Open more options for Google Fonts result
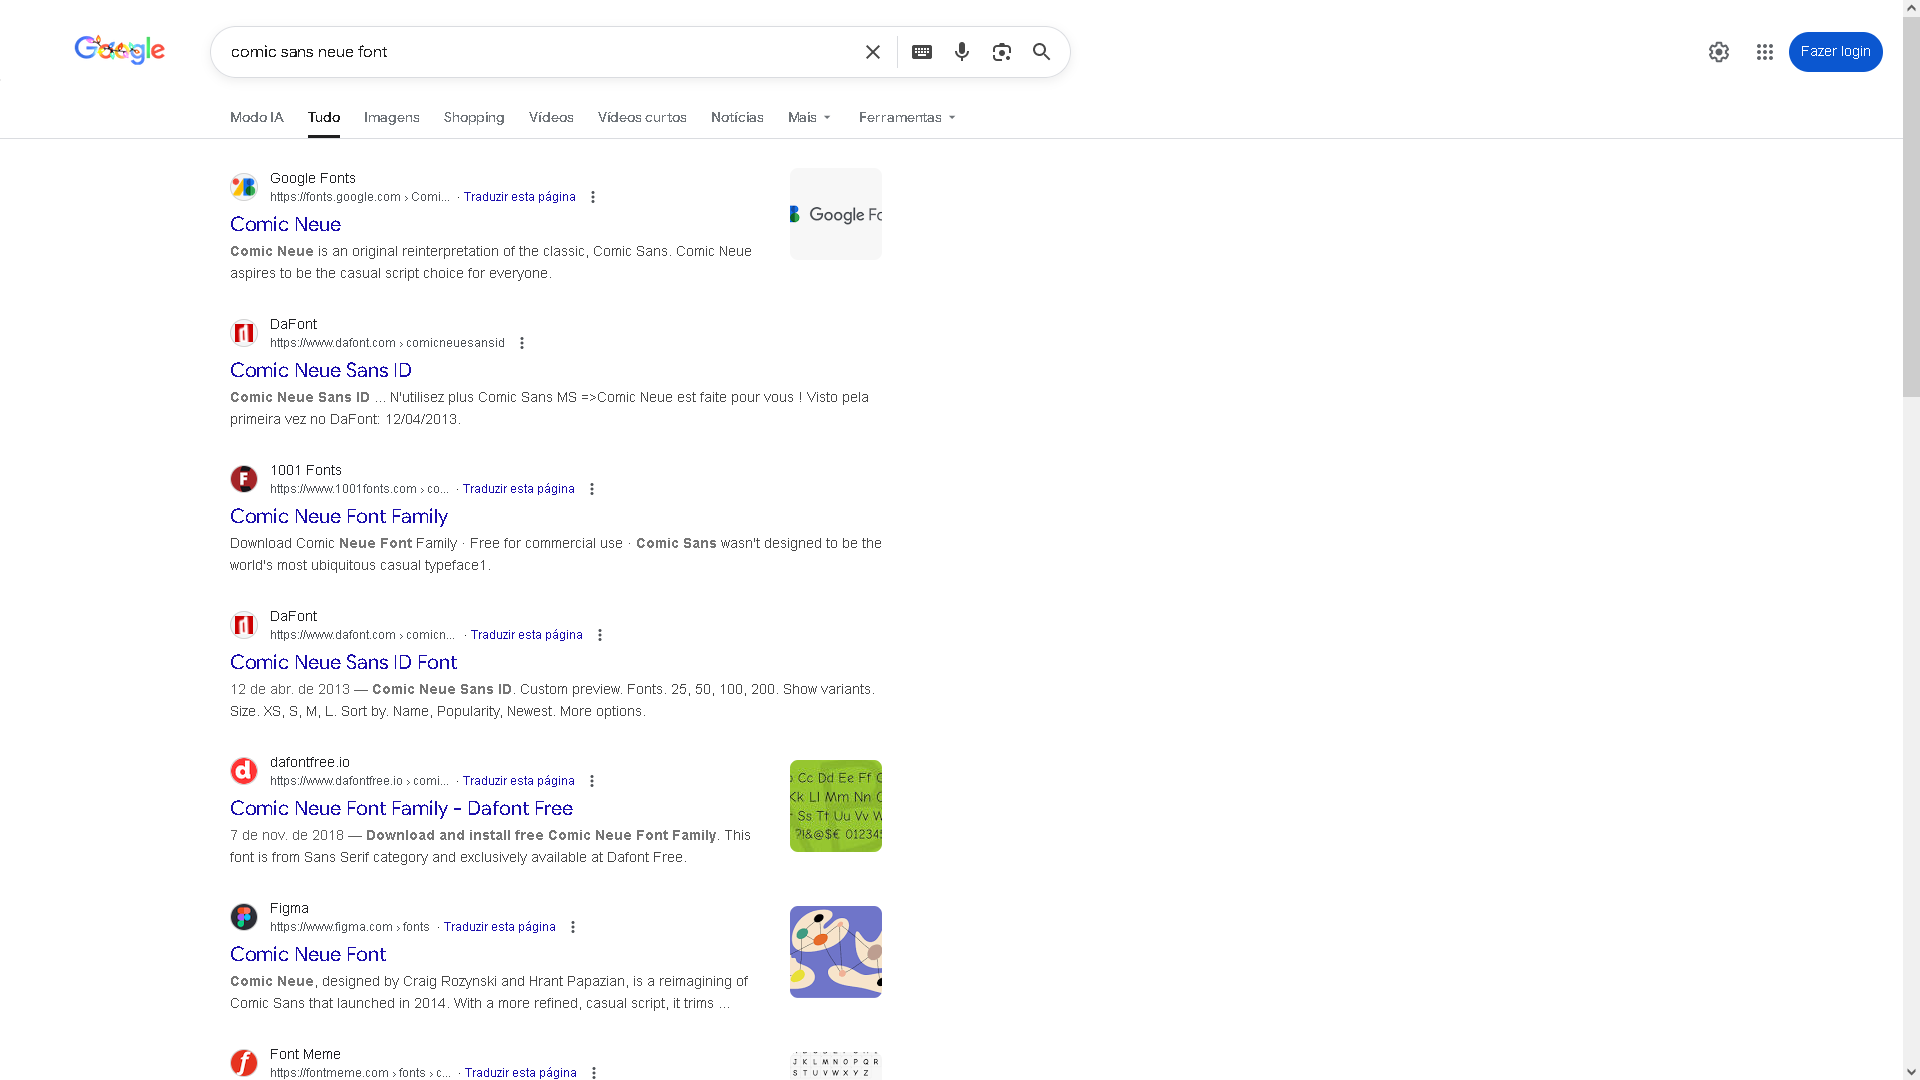 pyautogui.click(x=593, y=197)
